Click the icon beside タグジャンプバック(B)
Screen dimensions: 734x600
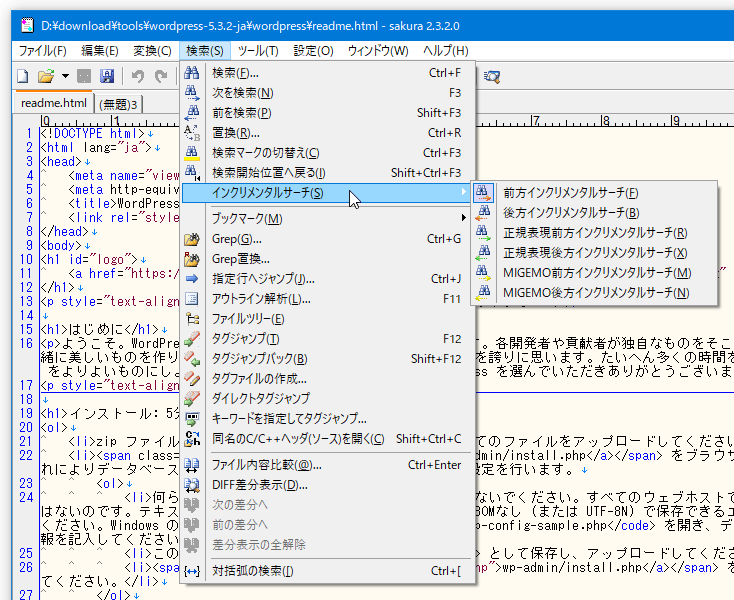pyautogui.click(x=191, y=359)
